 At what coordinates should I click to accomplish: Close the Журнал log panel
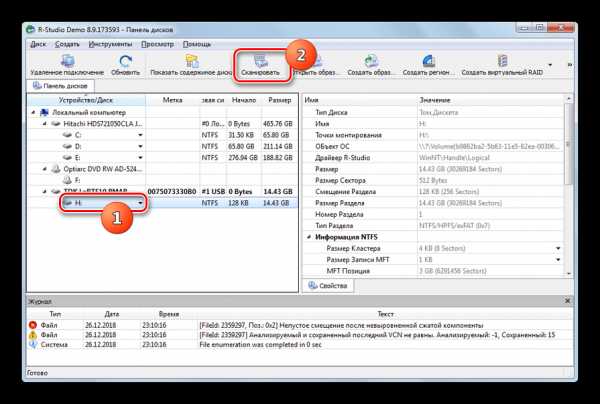[x=567, y=301]
